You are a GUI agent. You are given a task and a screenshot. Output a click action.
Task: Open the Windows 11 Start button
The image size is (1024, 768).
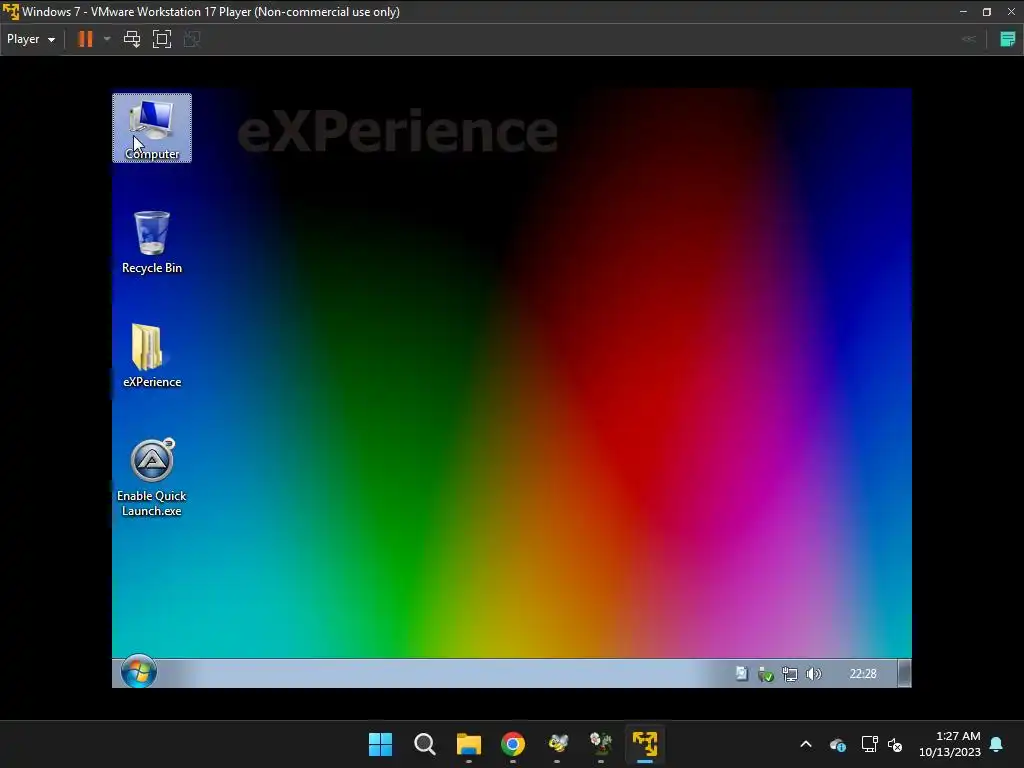[380, 744]
